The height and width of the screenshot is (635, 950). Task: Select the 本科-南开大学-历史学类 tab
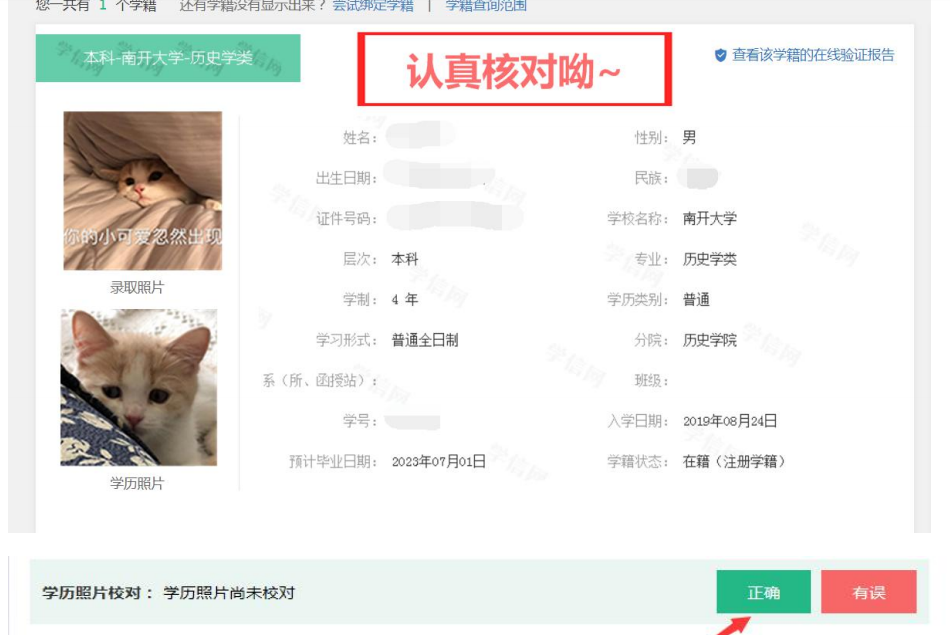pyautogui.click(x=168, y=58)
